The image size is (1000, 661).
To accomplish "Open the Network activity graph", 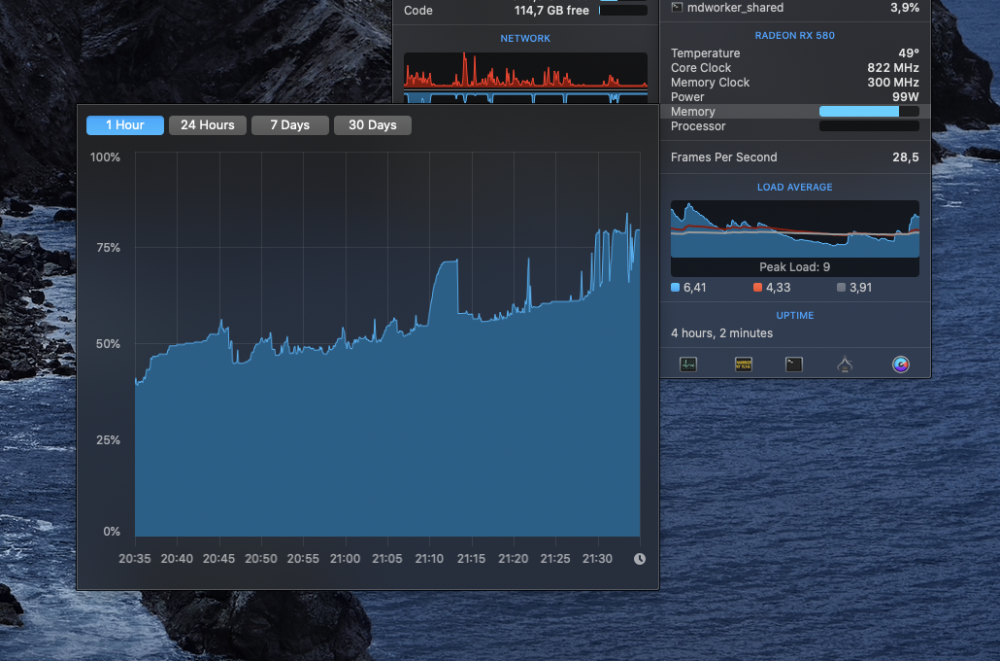I will pyautogui.click(x=526, y=77).
